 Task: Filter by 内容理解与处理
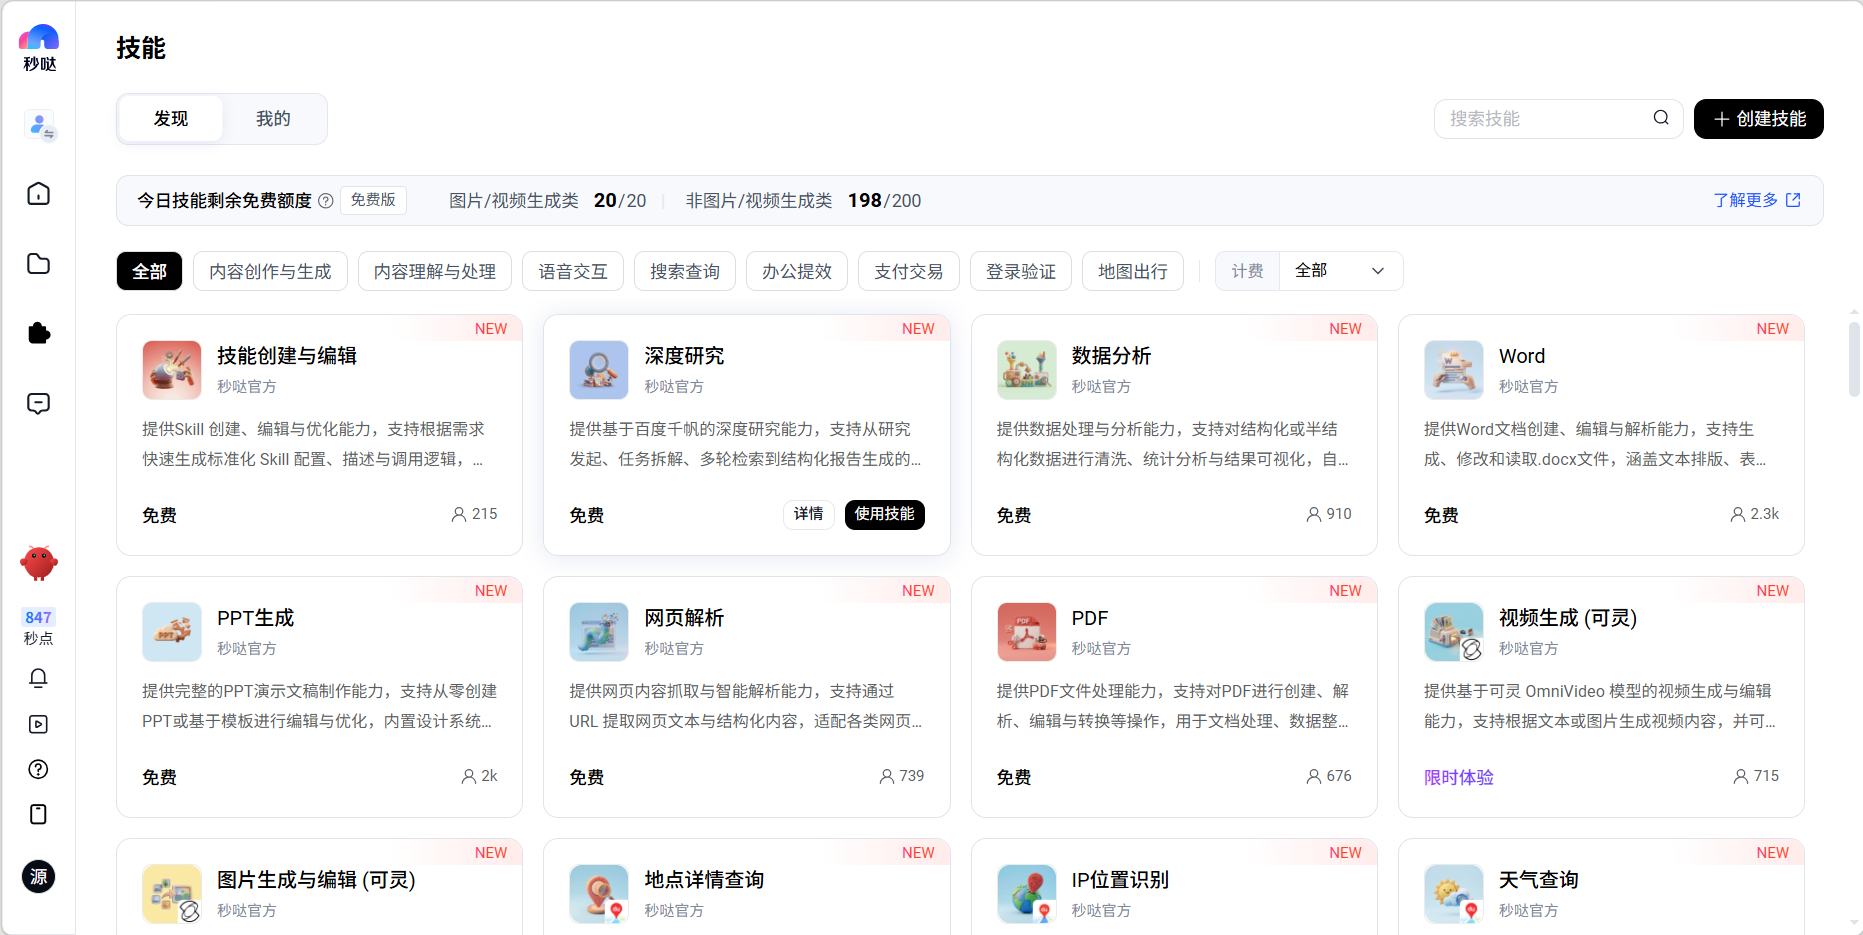coord(435,271)
